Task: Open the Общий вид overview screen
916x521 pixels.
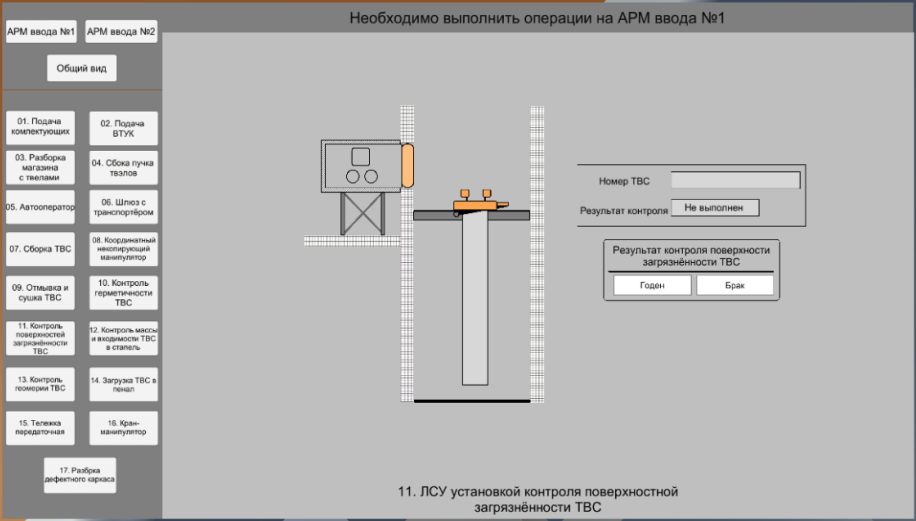Action: tap(81, 68)
